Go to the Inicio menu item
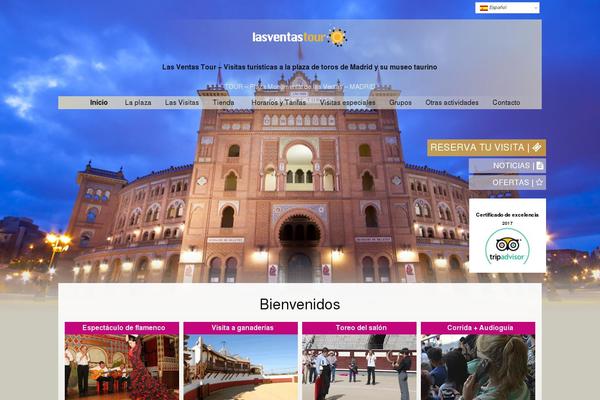The width and height of the screenshot is (600, 400). (99, 103)
